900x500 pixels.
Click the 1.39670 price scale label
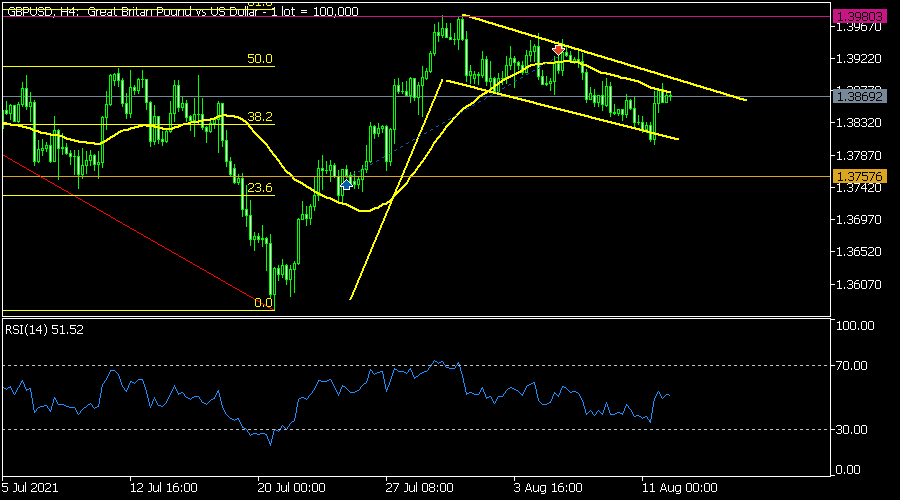point(859,28)
